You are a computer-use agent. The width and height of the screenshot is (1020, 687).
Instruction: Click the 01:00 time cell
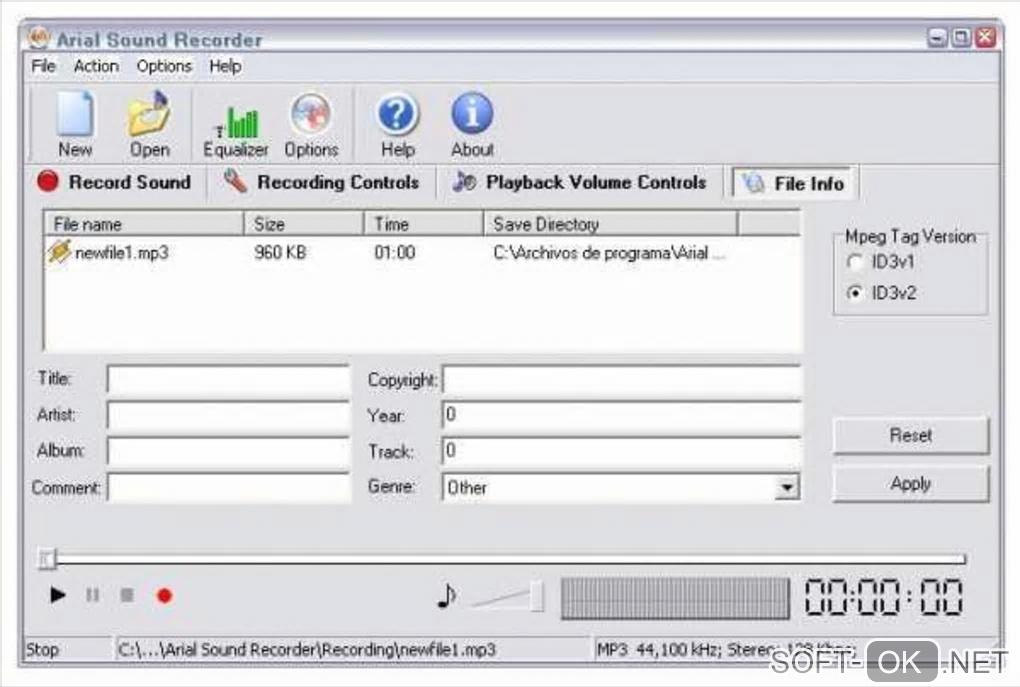pos(394,252)
